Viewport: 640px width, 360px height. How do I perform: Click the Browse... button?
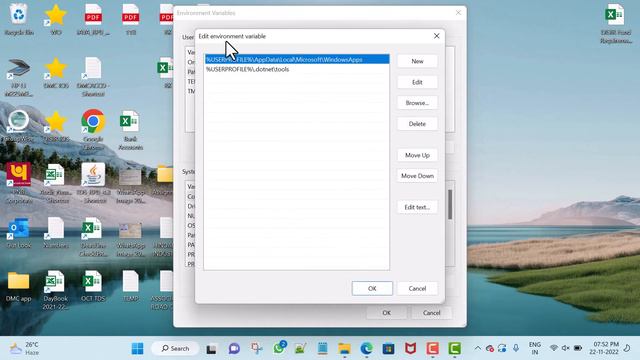click(x=417, y=103)
